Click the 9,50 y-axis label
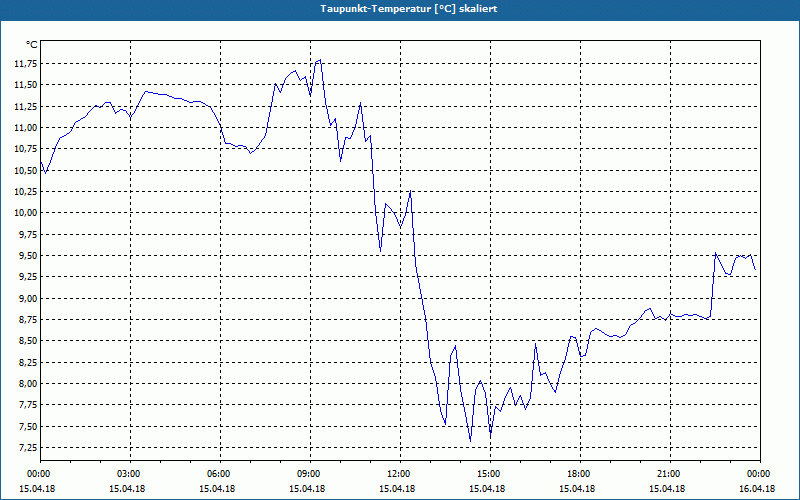Viewport: 800px width, 500px height. [28, 256]
